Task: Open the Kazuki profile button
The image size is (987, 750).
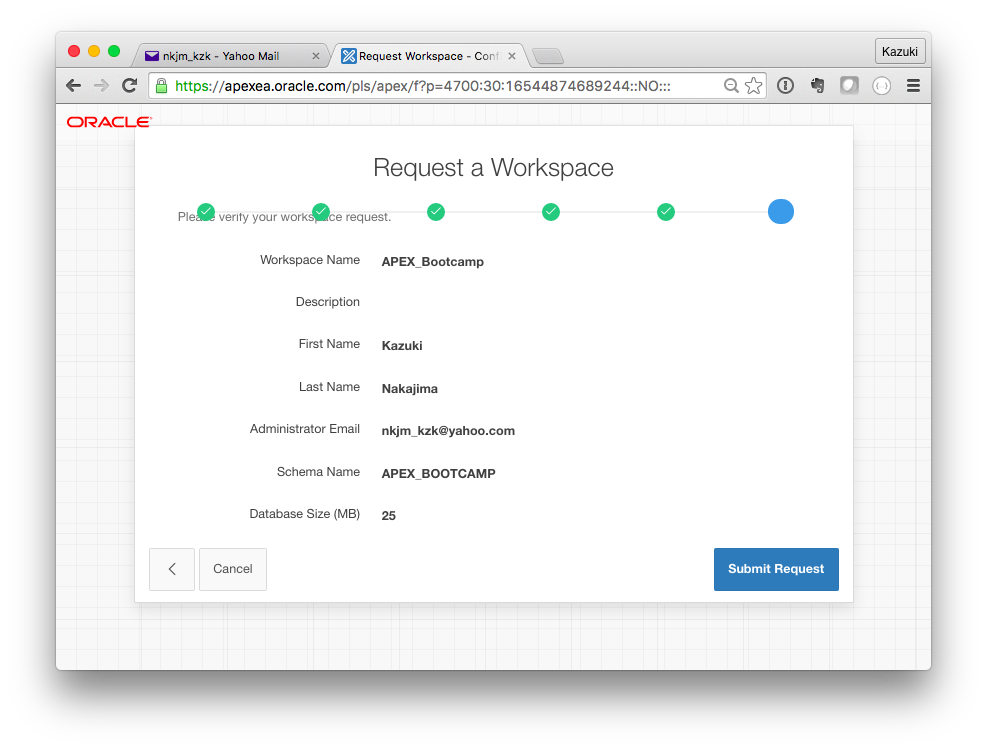Action: pyautogui.click(x=900, y=52)
